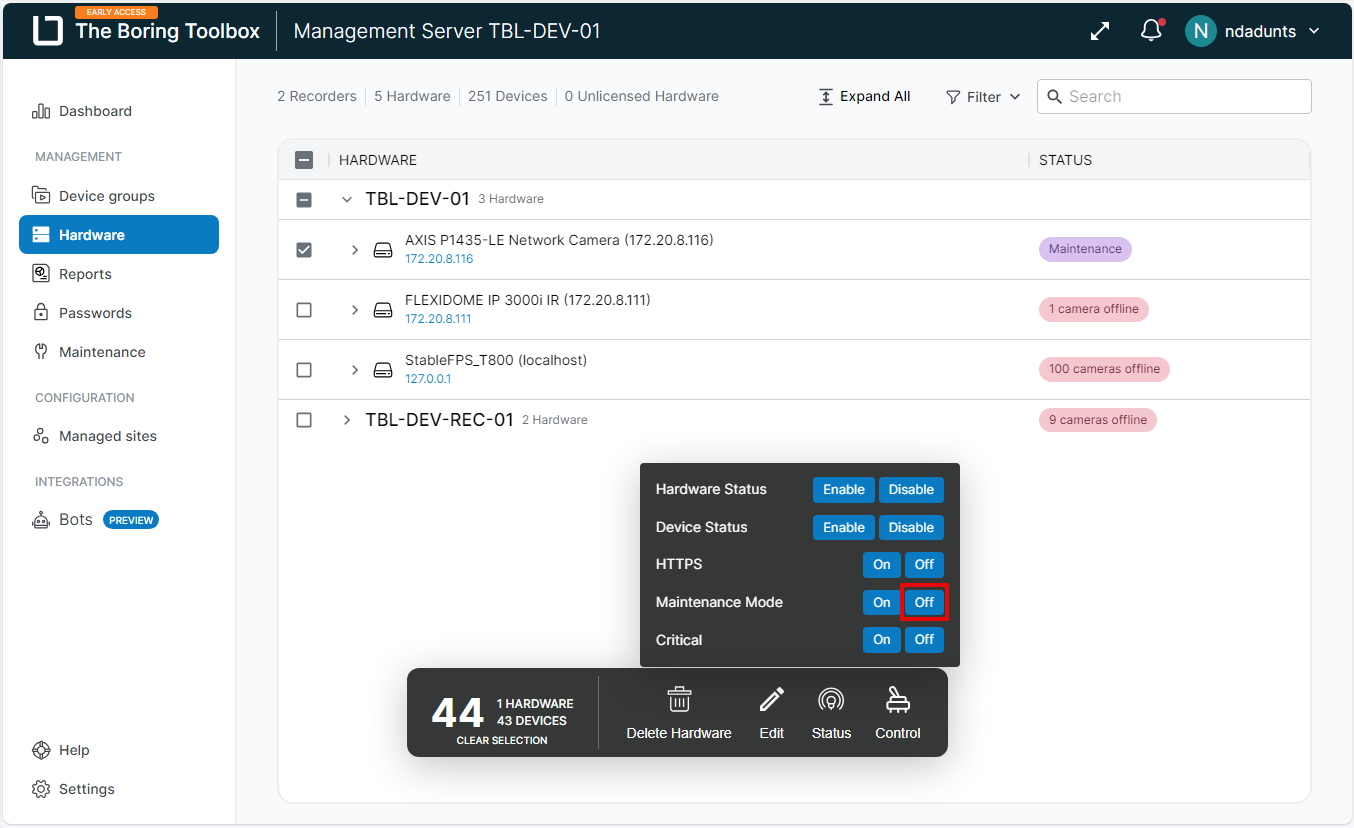Image resolution: width=1354 pixels, height=828 pixels.
Task: Click the Expand All icon
Action: point(826,97)
